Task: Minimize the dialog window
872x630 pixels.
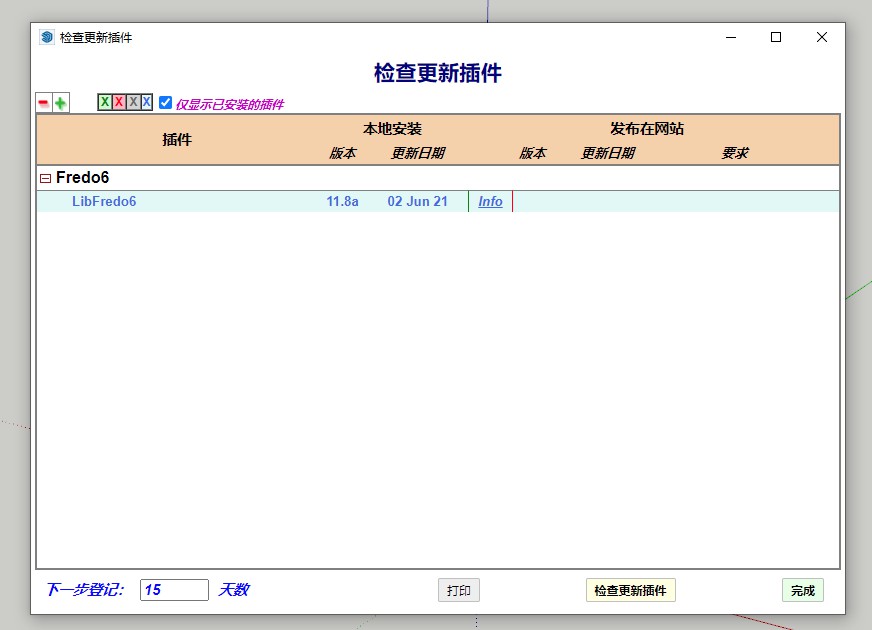Action: click(x=729, y=37)
